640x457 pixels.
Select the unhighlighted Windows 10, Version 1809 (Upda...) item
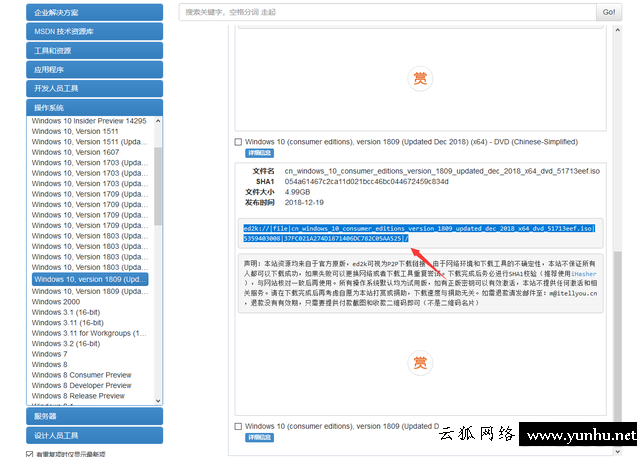coord(89,291)
